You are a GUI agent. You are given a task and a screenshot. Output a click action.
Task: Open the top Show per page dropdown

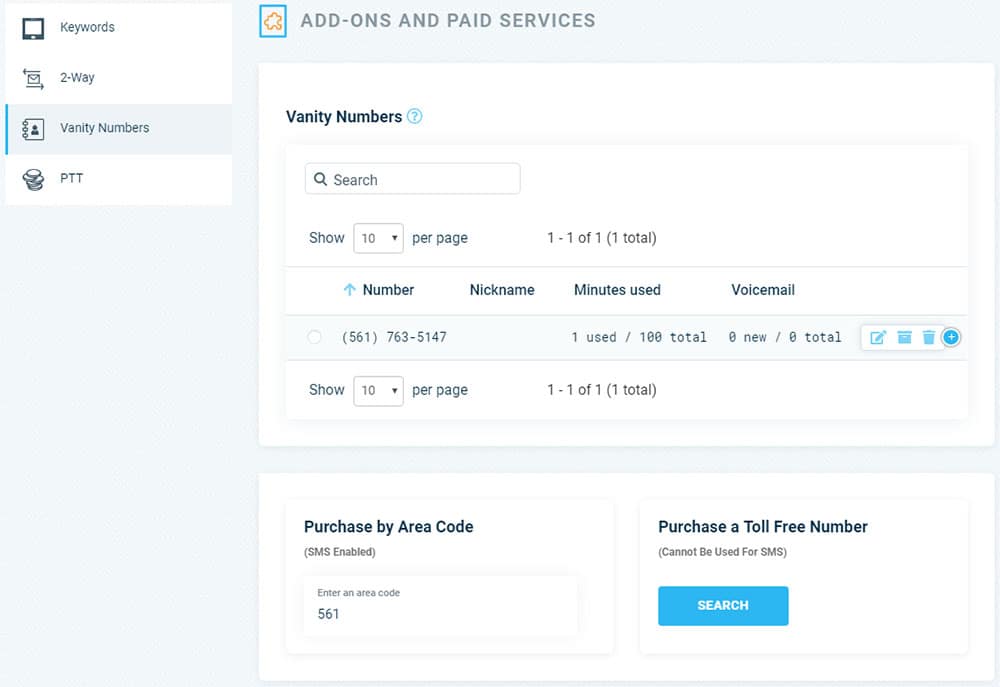pyautogui.click(x=378, y=238)
